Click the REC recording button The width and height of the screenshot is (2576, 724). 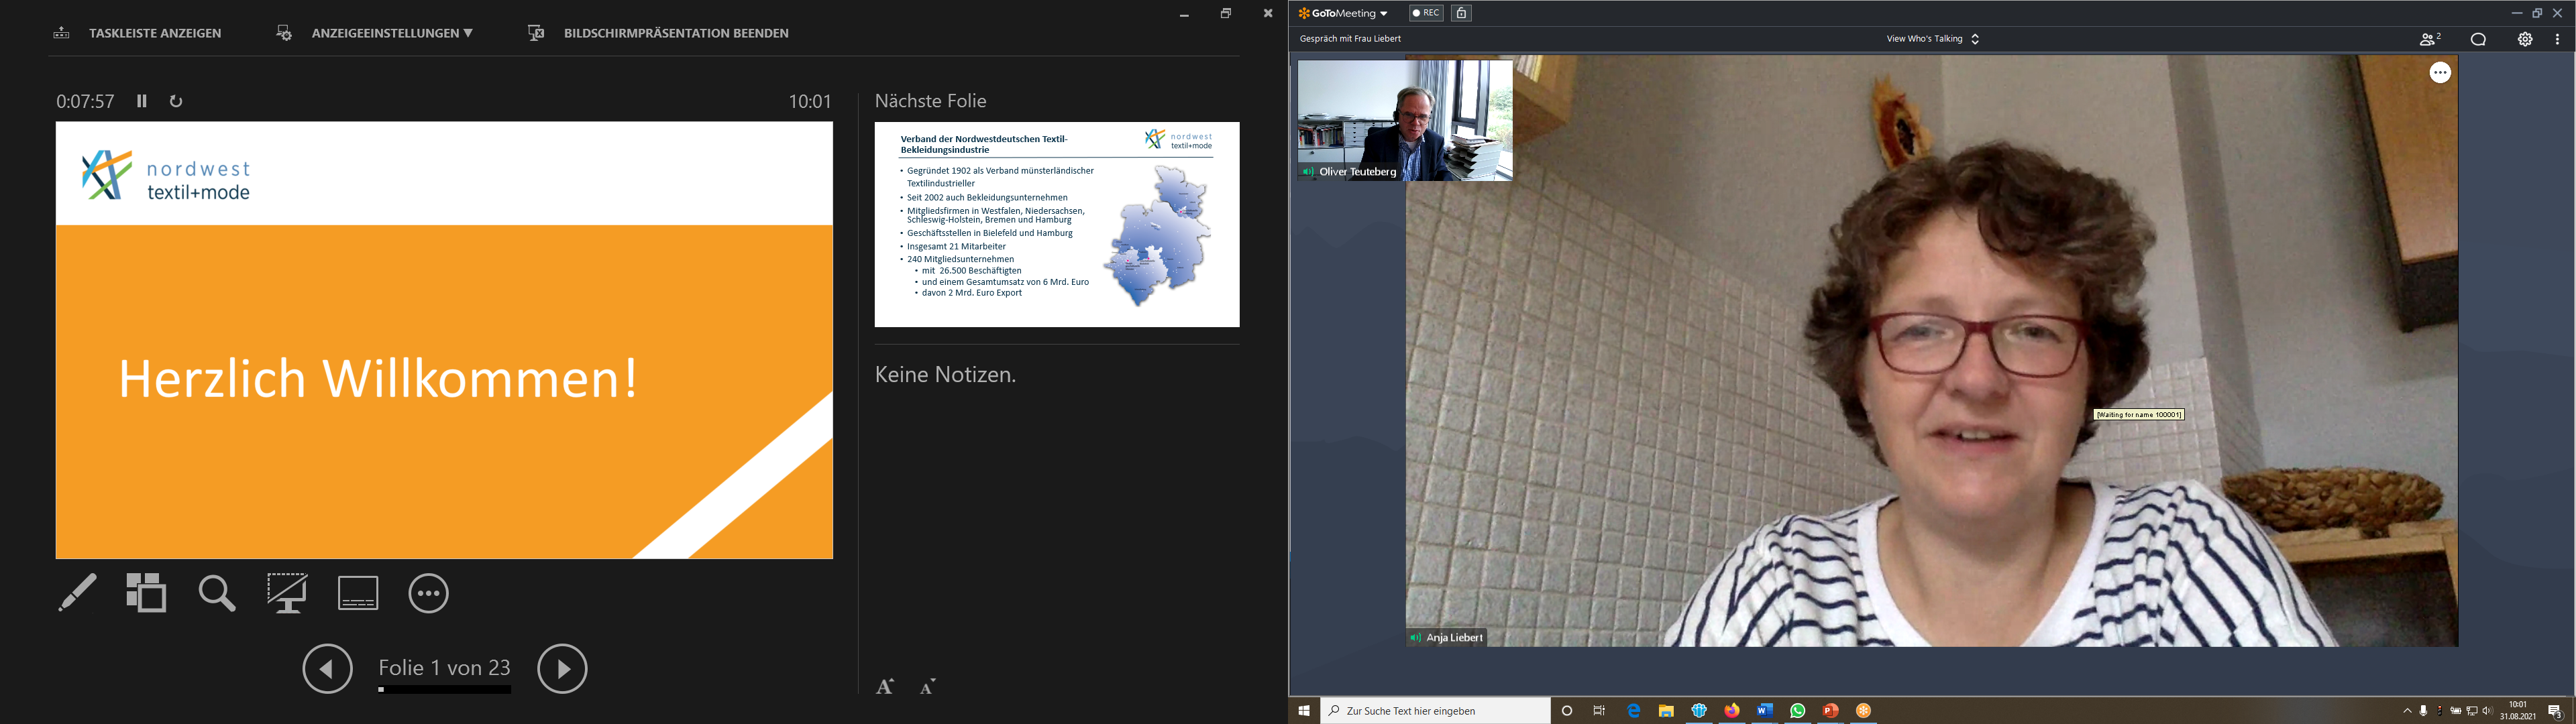pos(1426,13)
